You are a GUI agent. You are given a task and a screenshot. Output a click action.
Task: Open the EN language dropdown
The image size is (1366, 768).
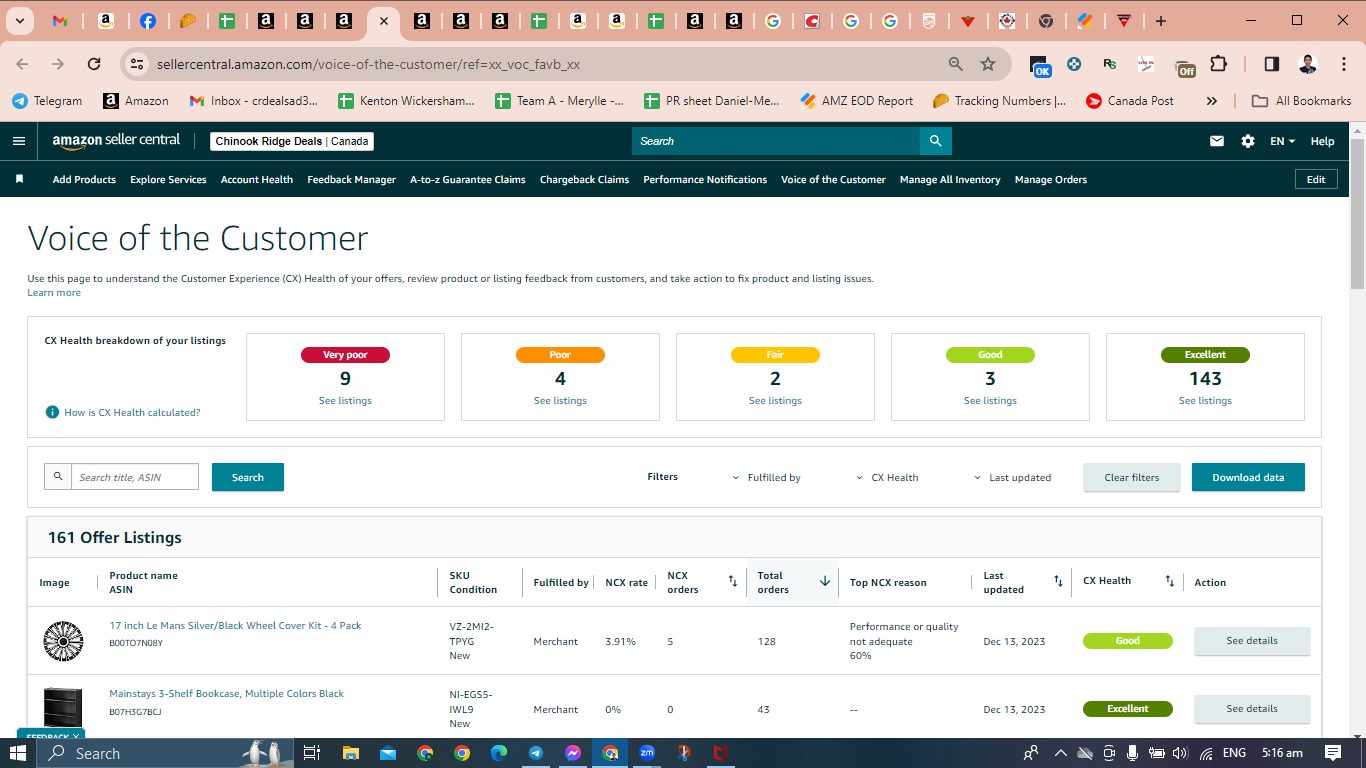1282,141
